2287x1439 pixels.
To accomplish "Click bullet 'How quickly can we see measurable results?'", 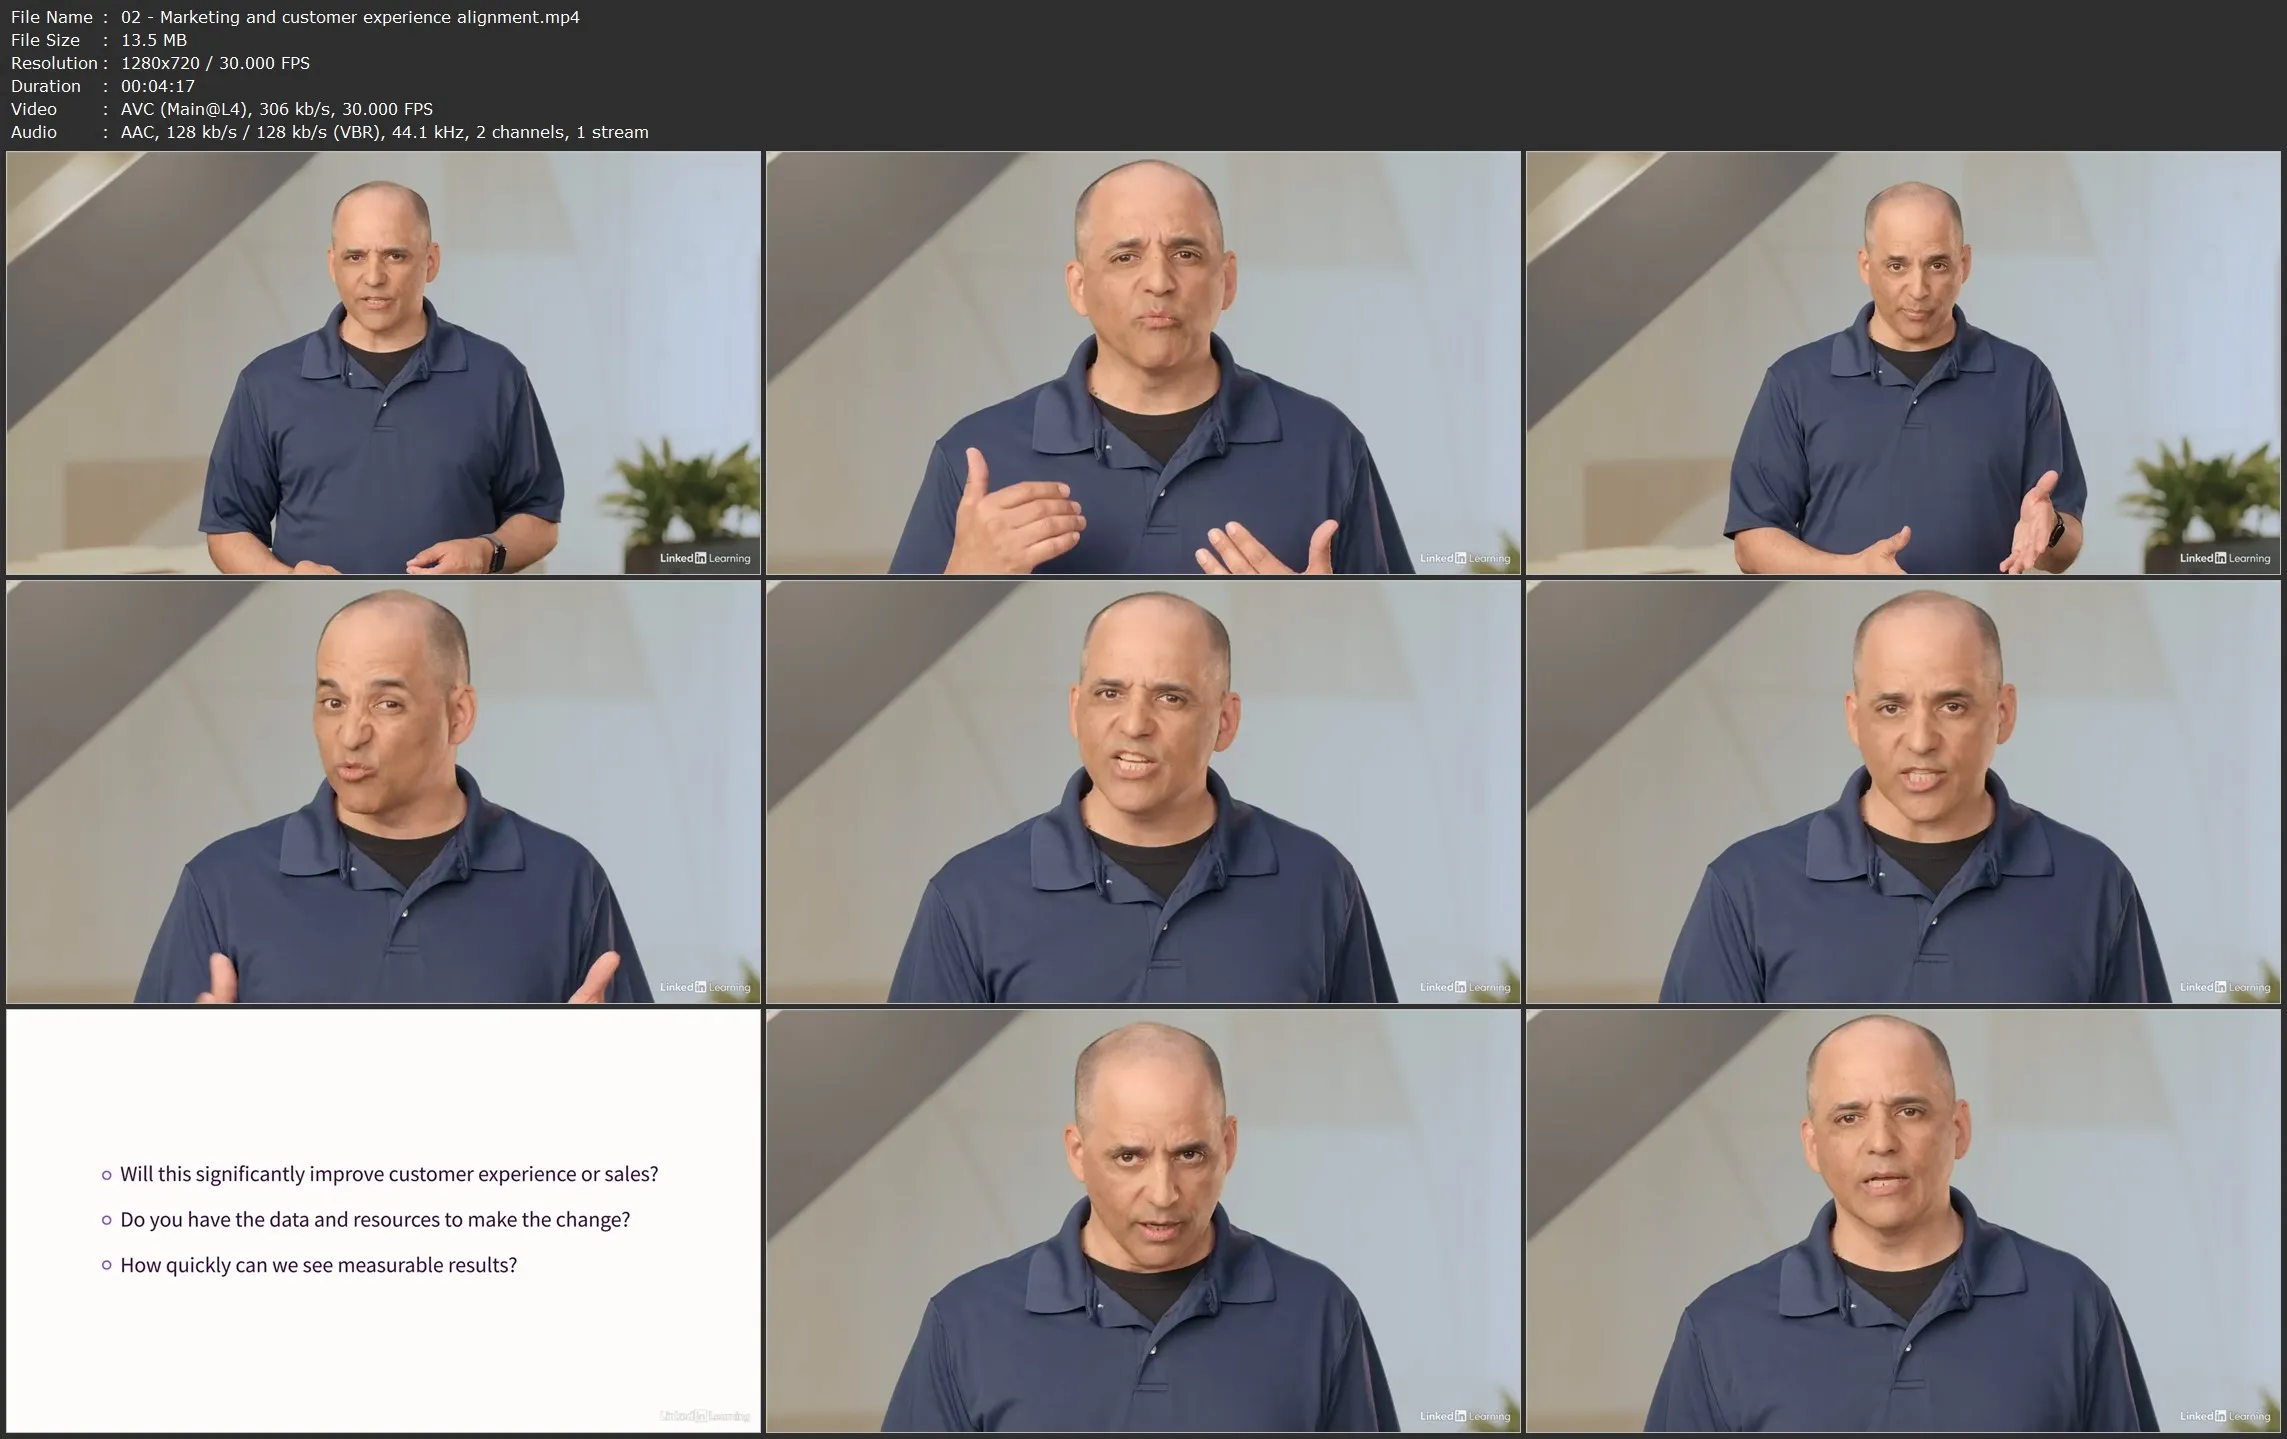I will click(x=318, y=1265).
